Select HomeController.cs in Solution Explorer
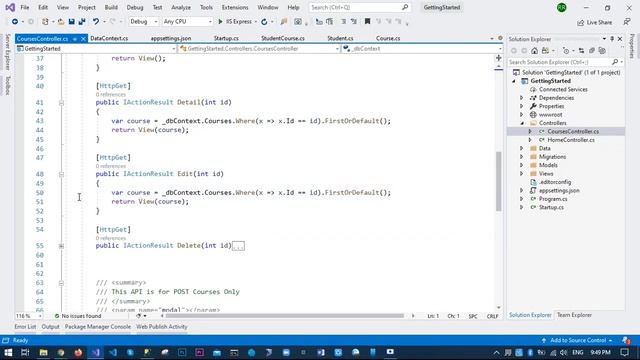Screen dimensions: 640x360 pos(571,140)
